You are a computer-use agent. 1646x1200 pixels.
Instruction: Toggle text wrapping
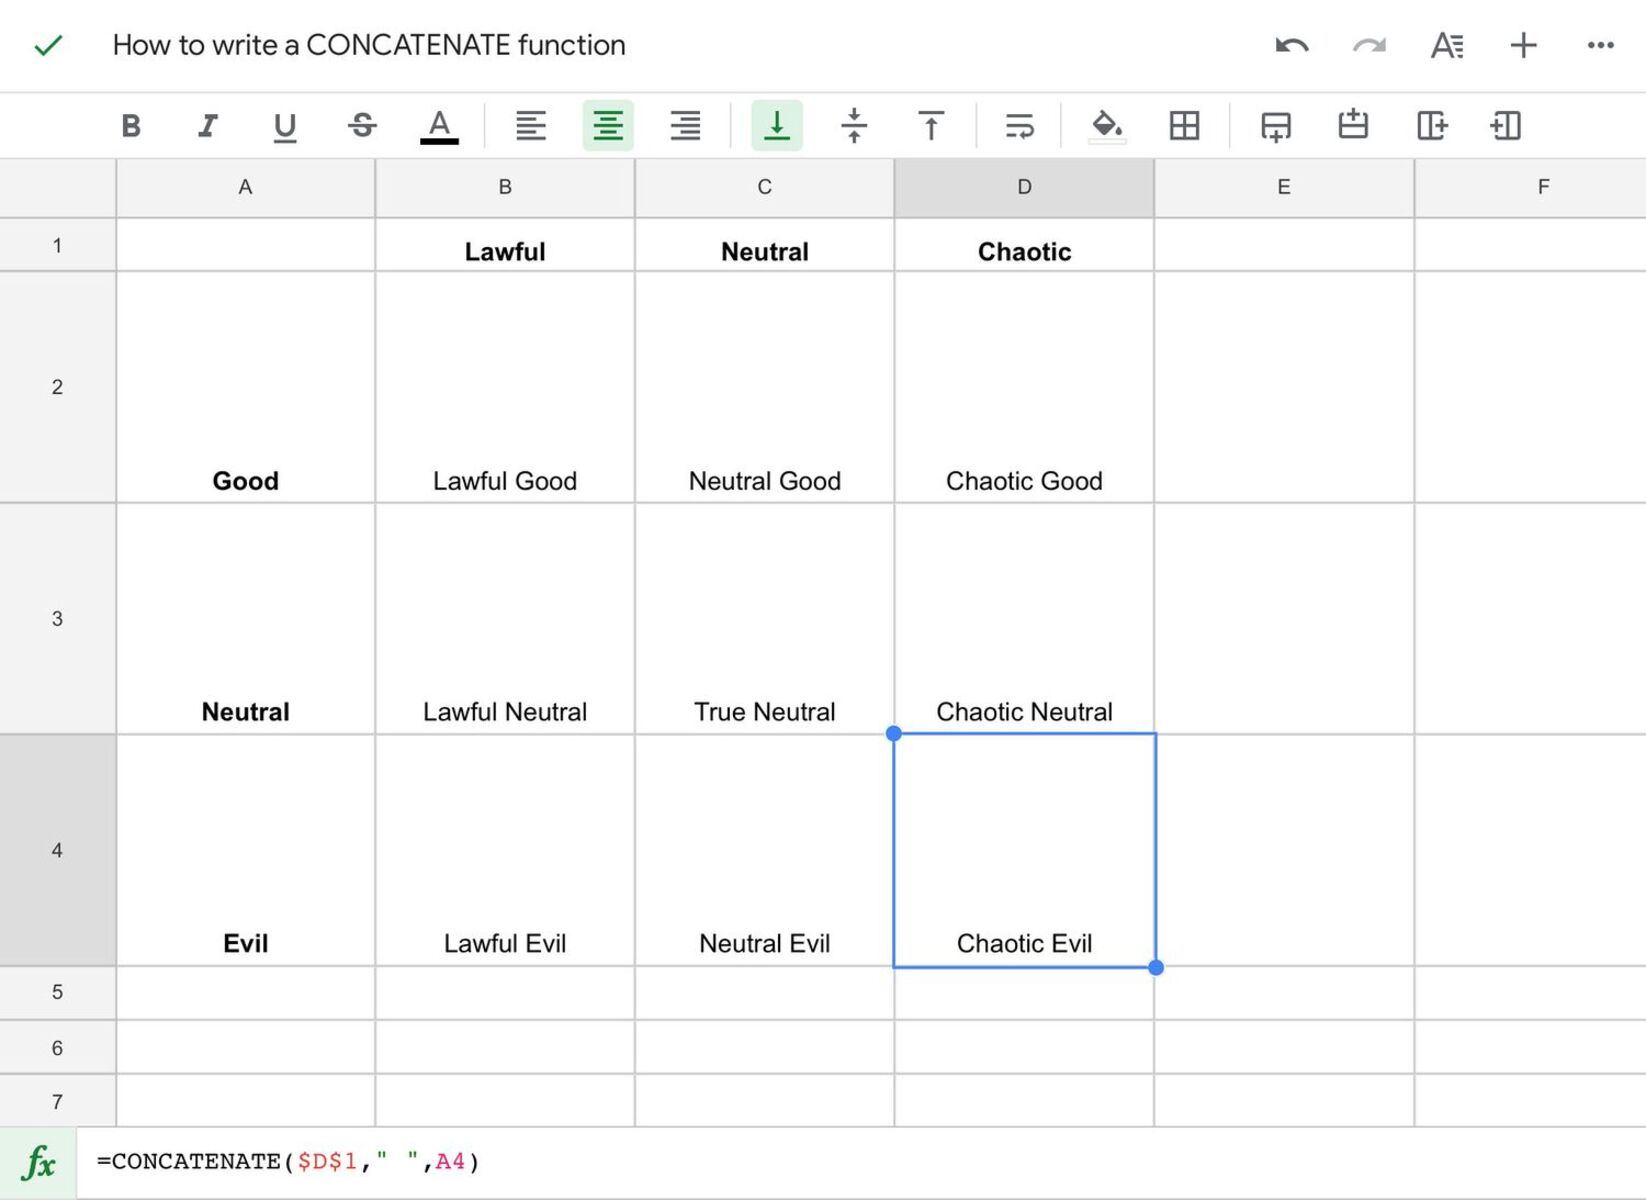pos(1019,125)
